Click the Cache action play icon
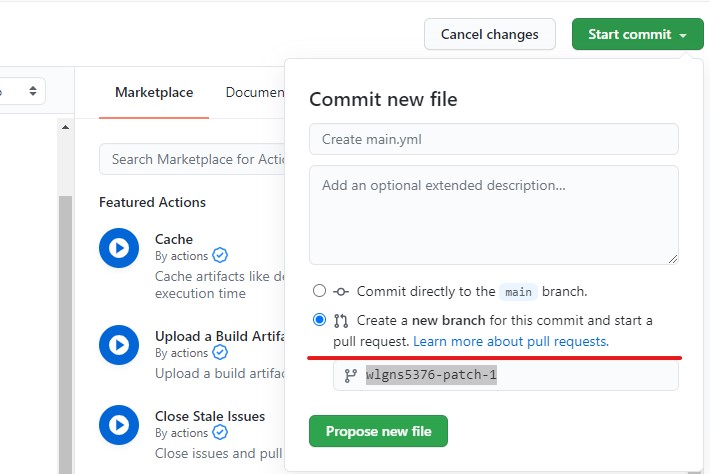 [x=119, y=248]
